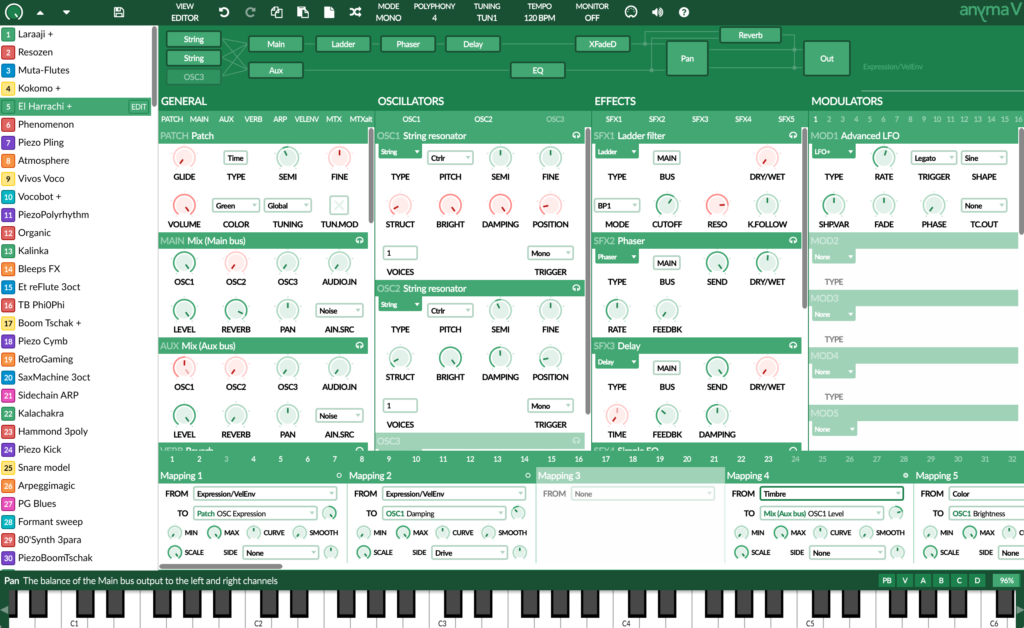The height and width of the screenshot is (628, 1024).
Task: Click the undo arrow icon
Action: click(x=224, y=12)
